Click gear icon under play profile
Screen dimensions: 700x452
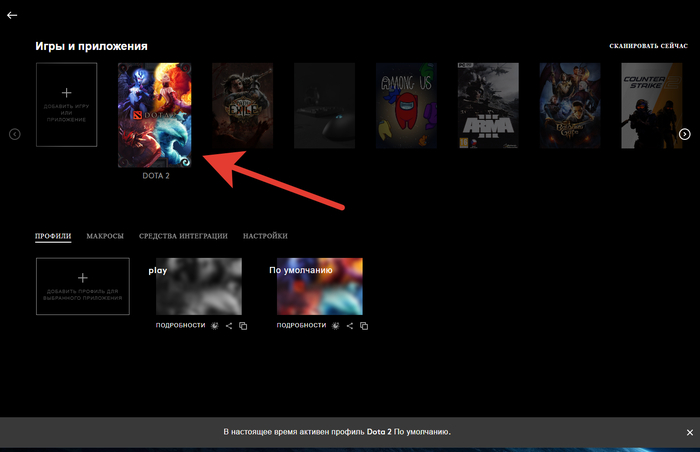point(215,326)
